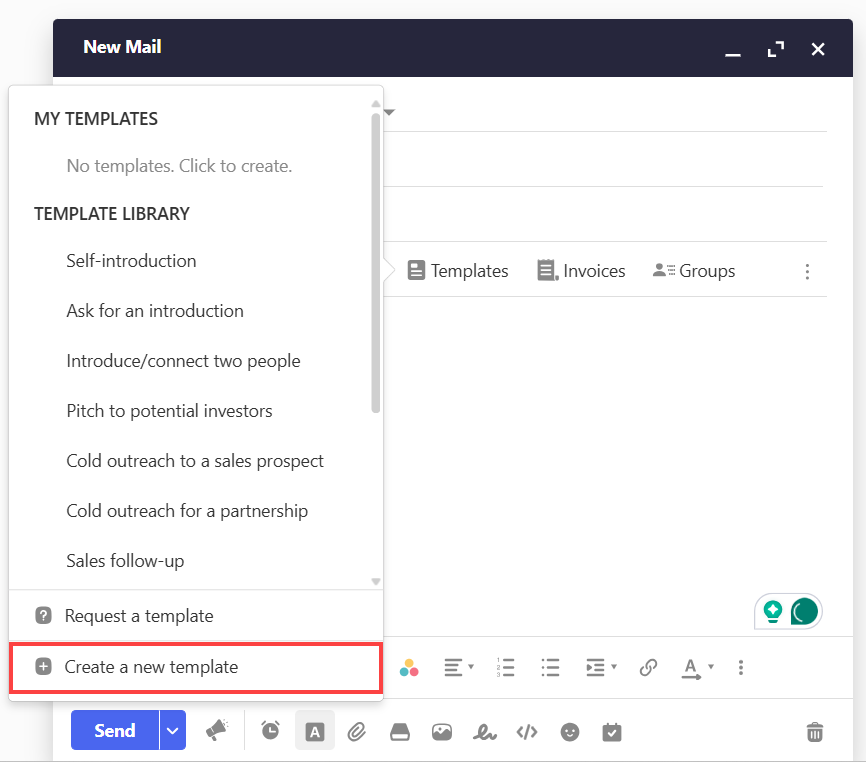Click the Send button
The image size is (866, 762).
(x=115, y=730)
